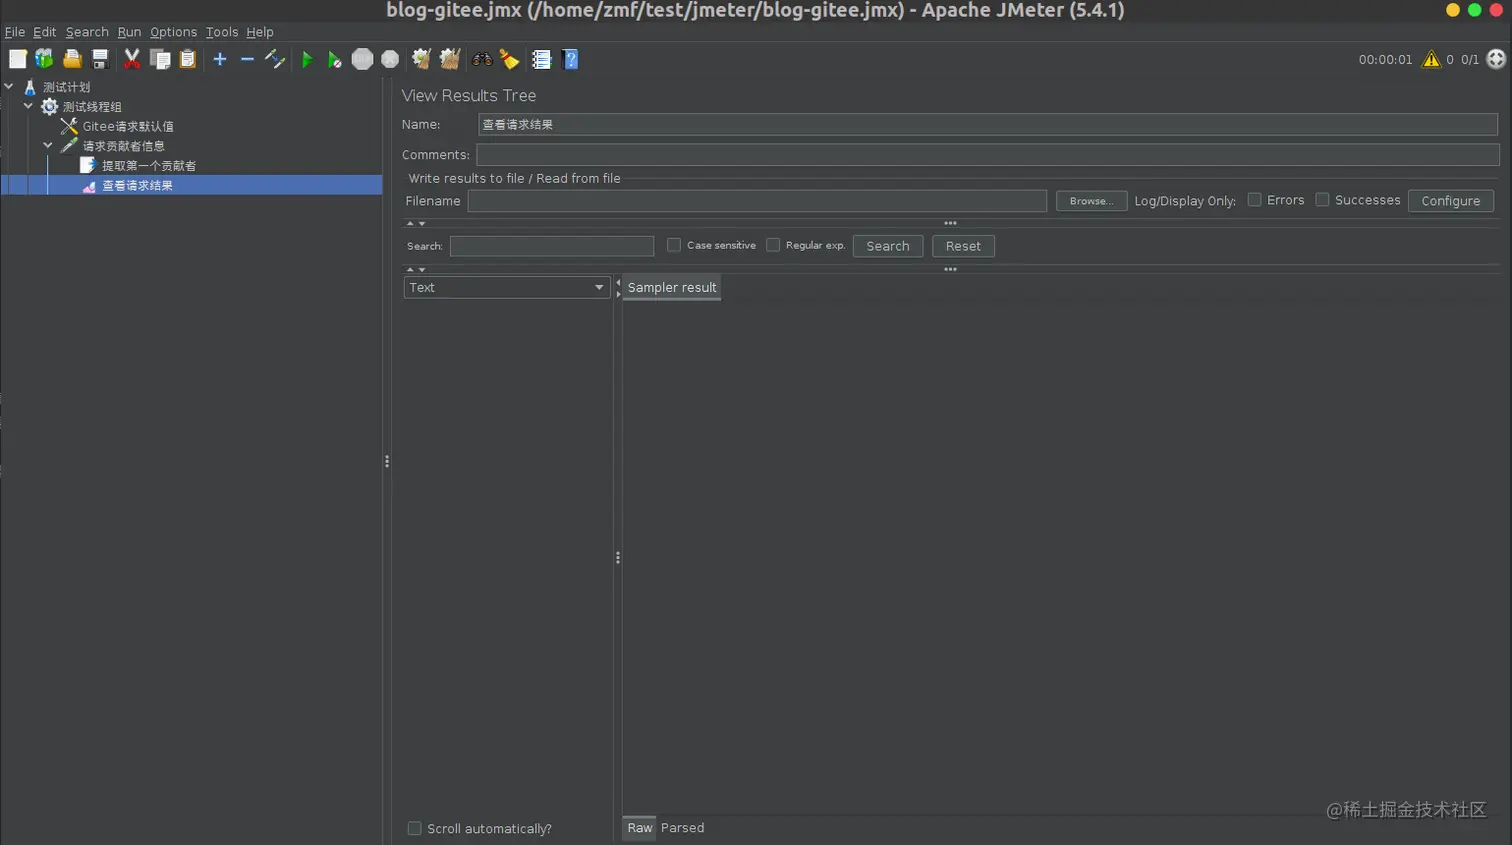1512x845 pixels.
Task: Open the Search menu
Action: [x=87, y=32]
